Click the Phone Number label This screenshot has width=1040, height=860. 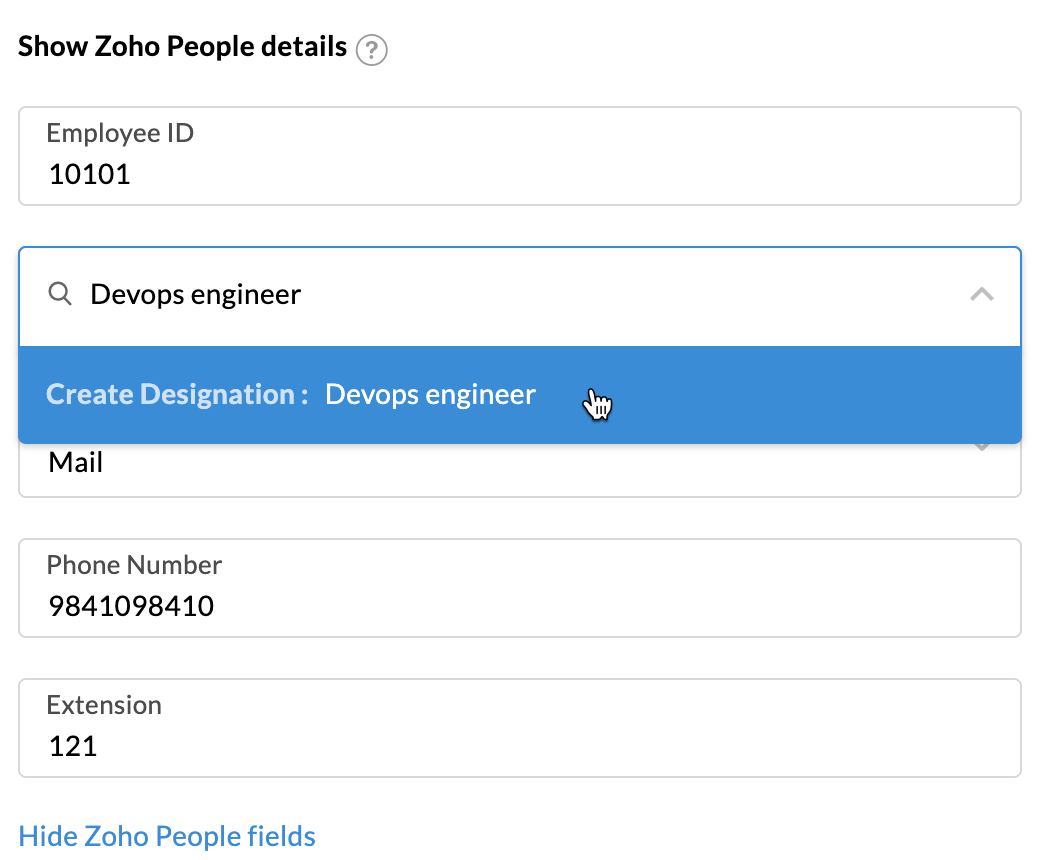134,565
